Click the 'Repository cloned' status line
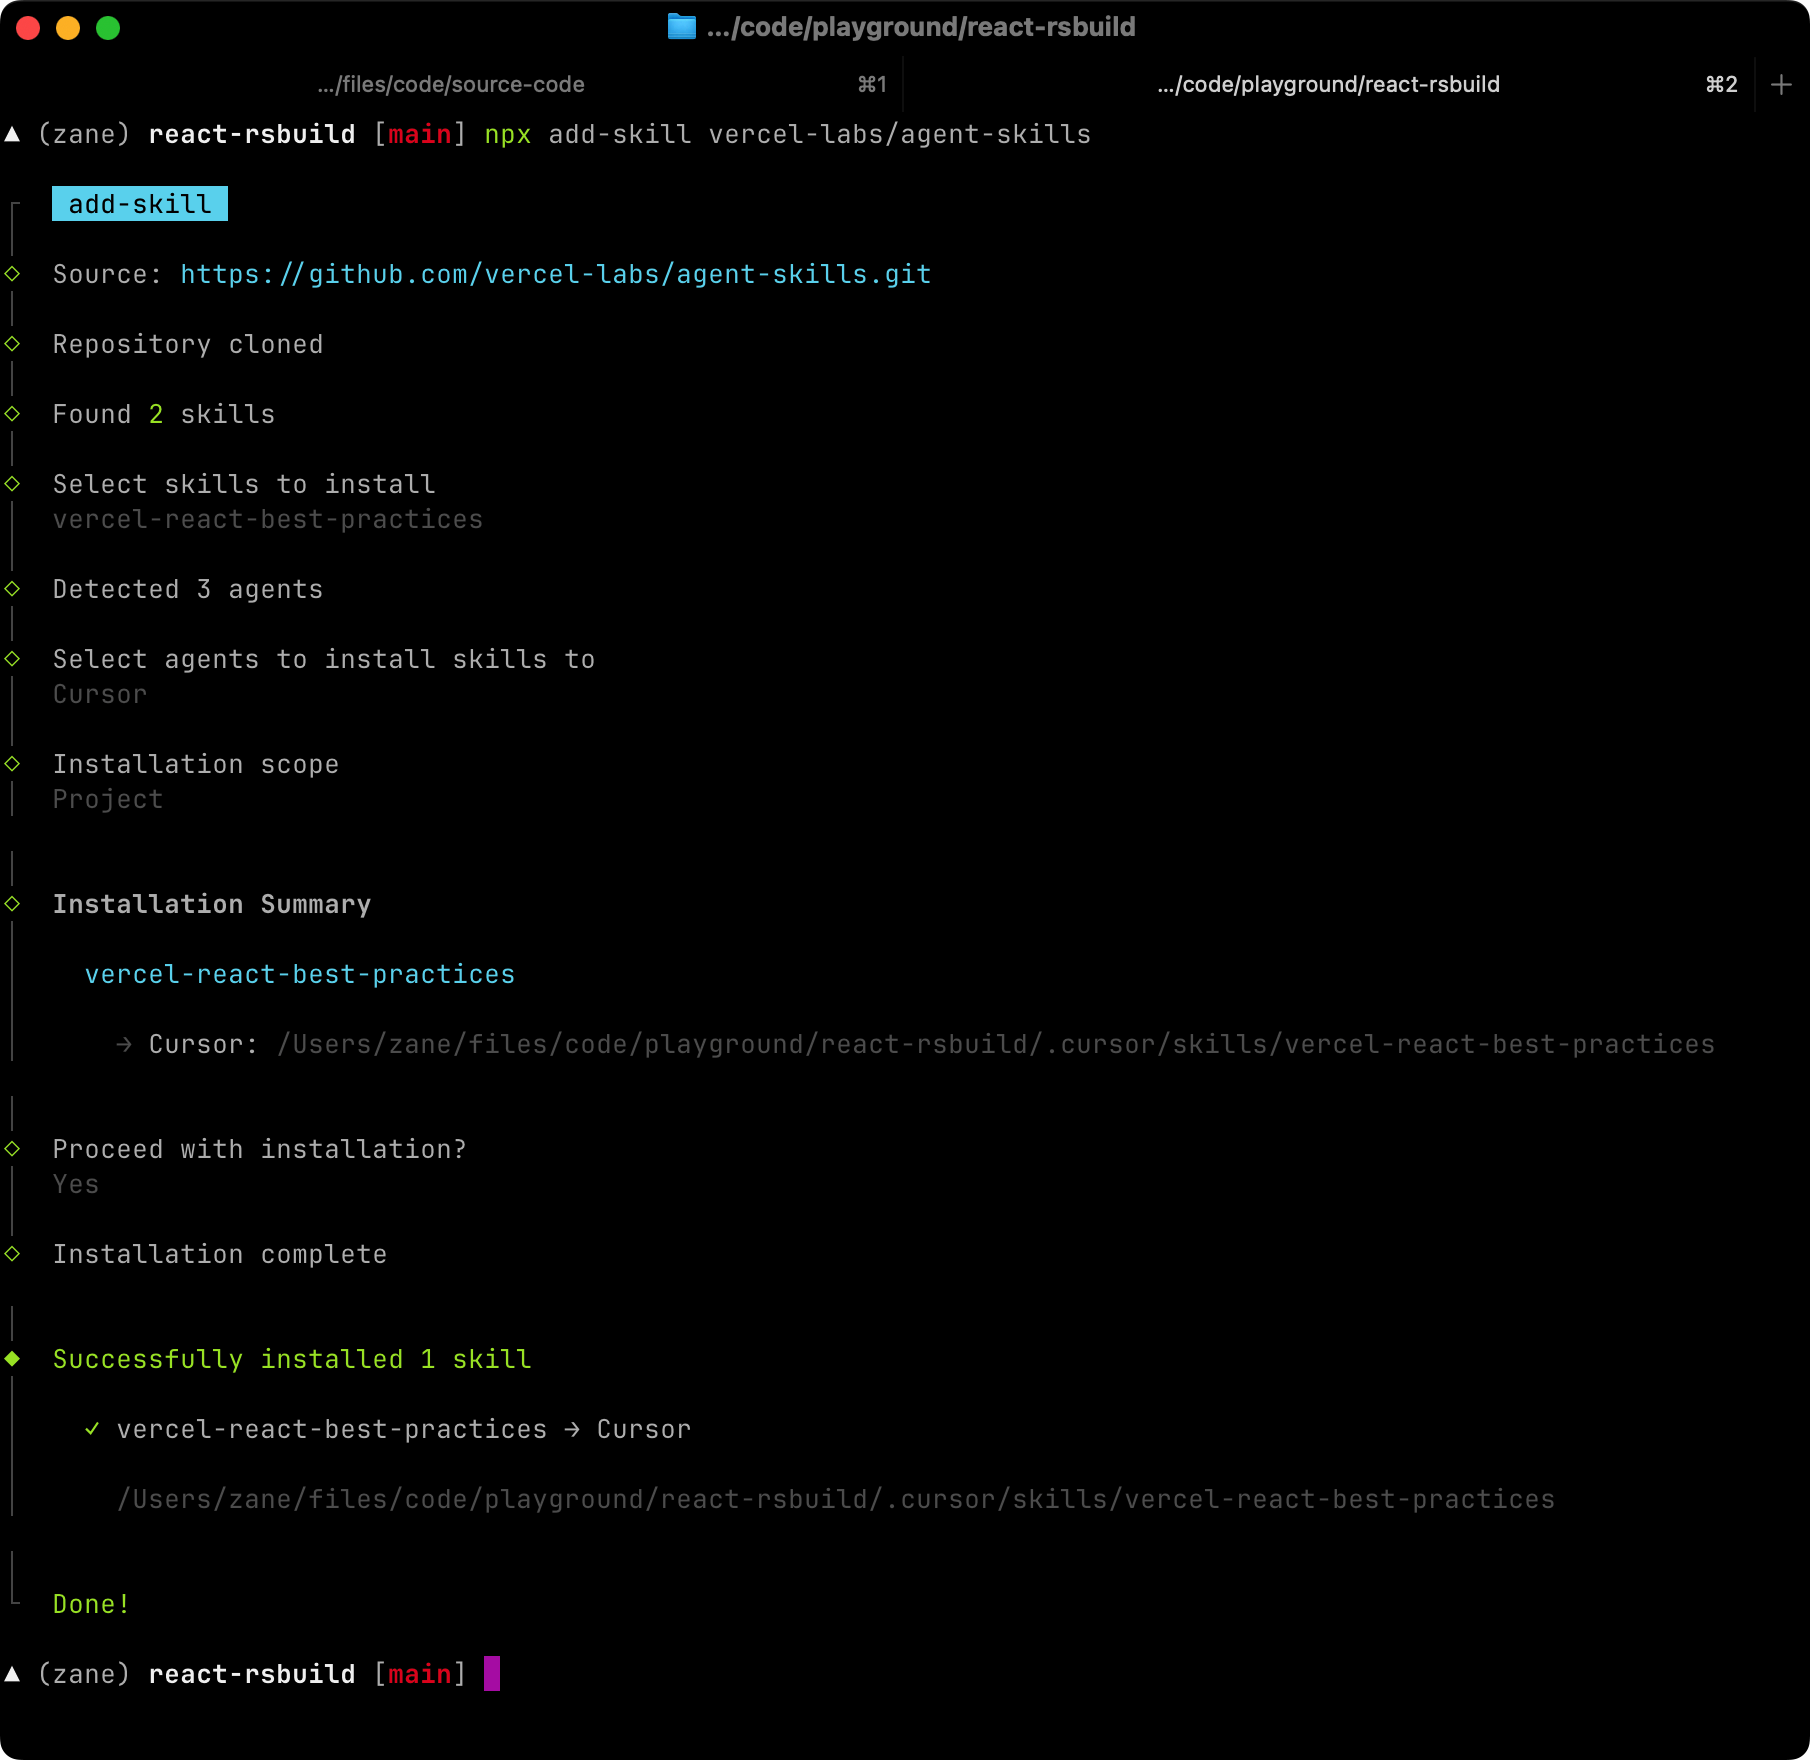Screen dimensions: 1810x1760 pos(188,344)
